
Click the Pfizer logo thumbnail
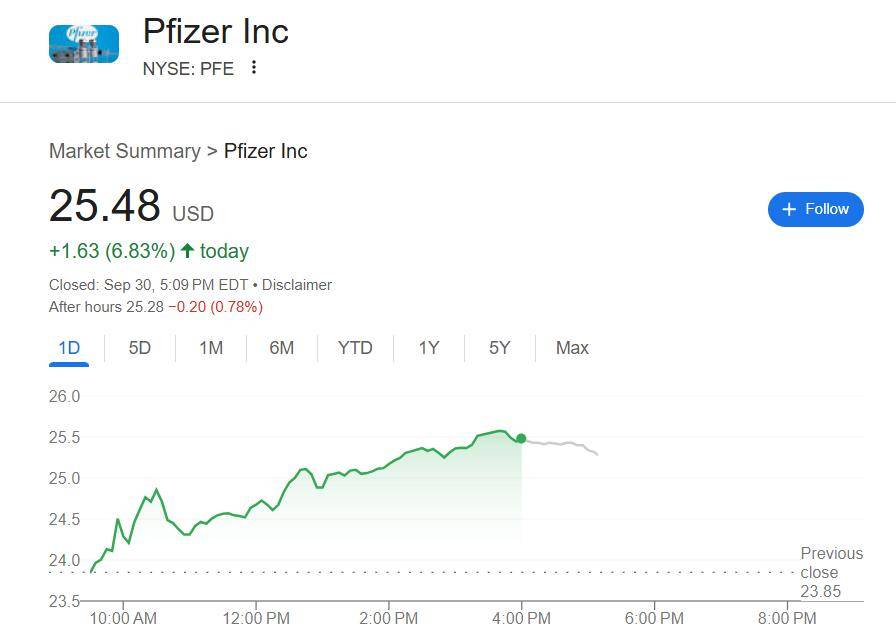tap(84, 44)
